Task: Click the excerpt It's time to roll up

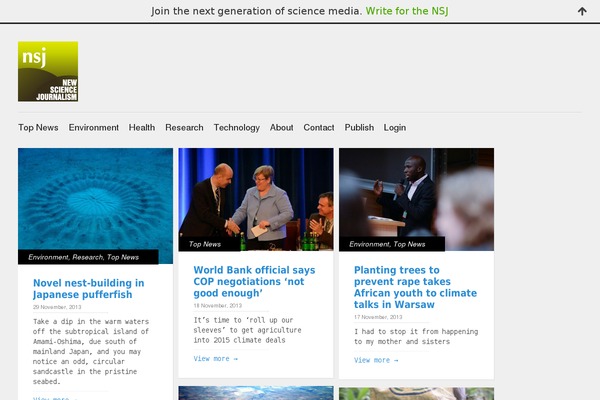Action: [x=247, y=330]
